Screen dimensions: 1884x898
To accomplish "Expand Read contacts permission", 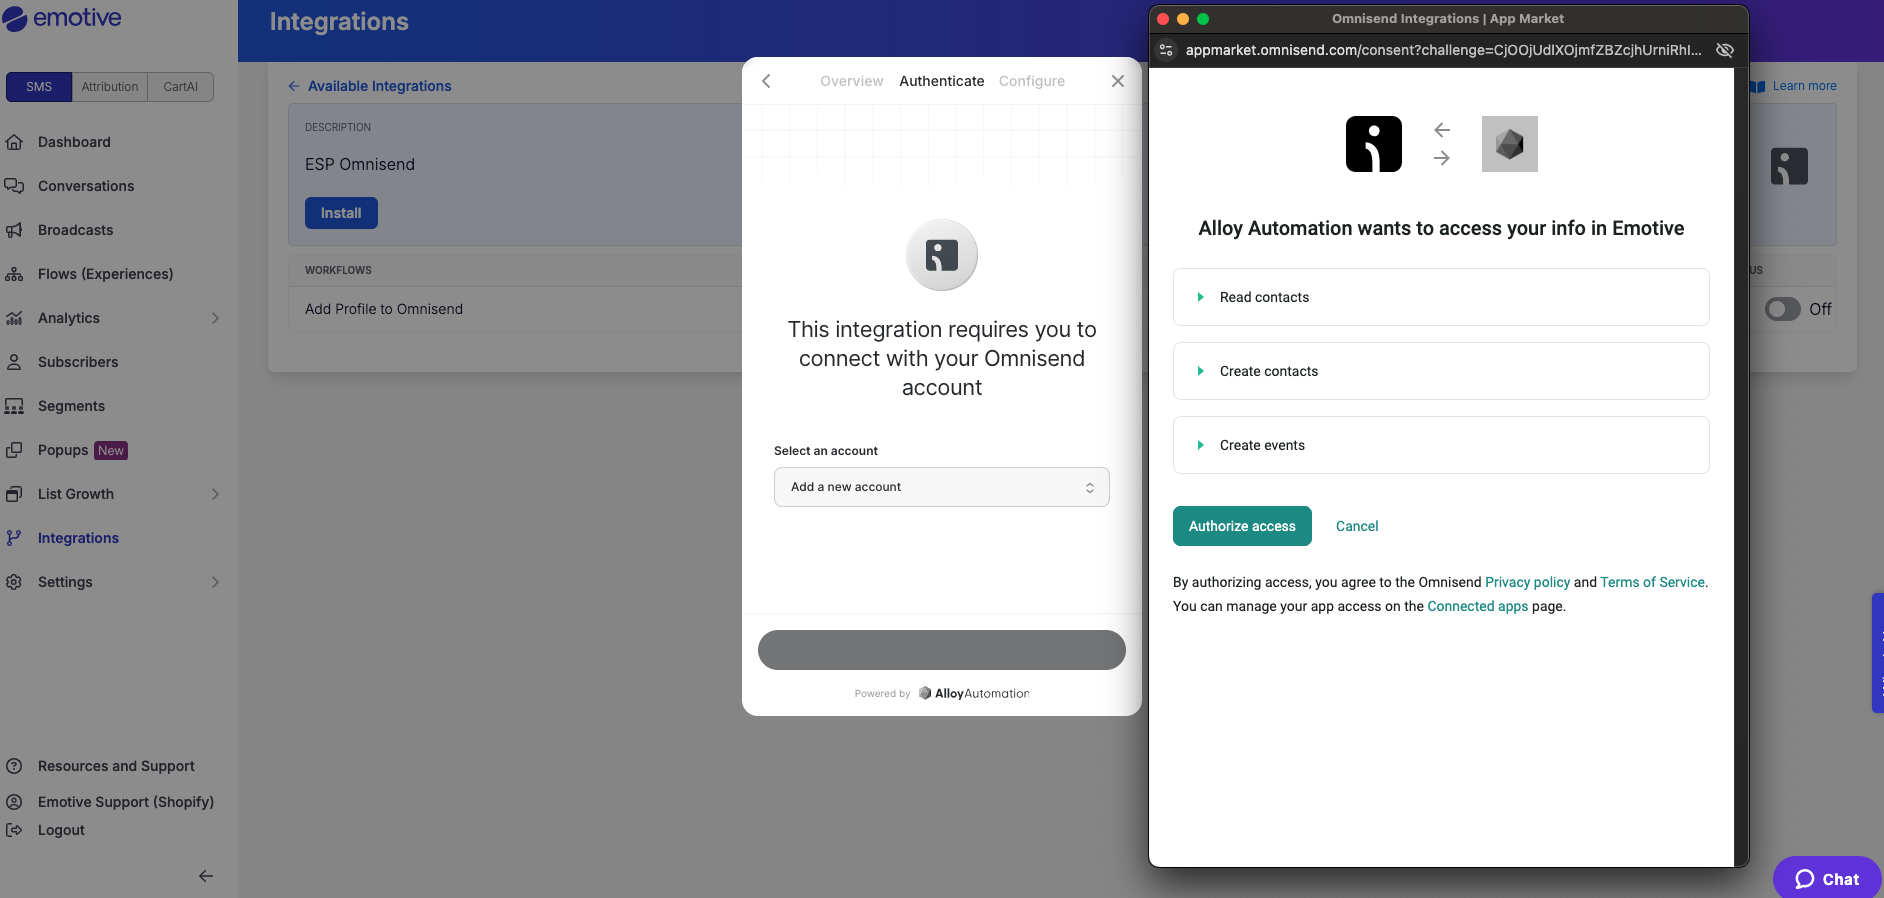I will pyautogui.click(x=1441, y=297).
